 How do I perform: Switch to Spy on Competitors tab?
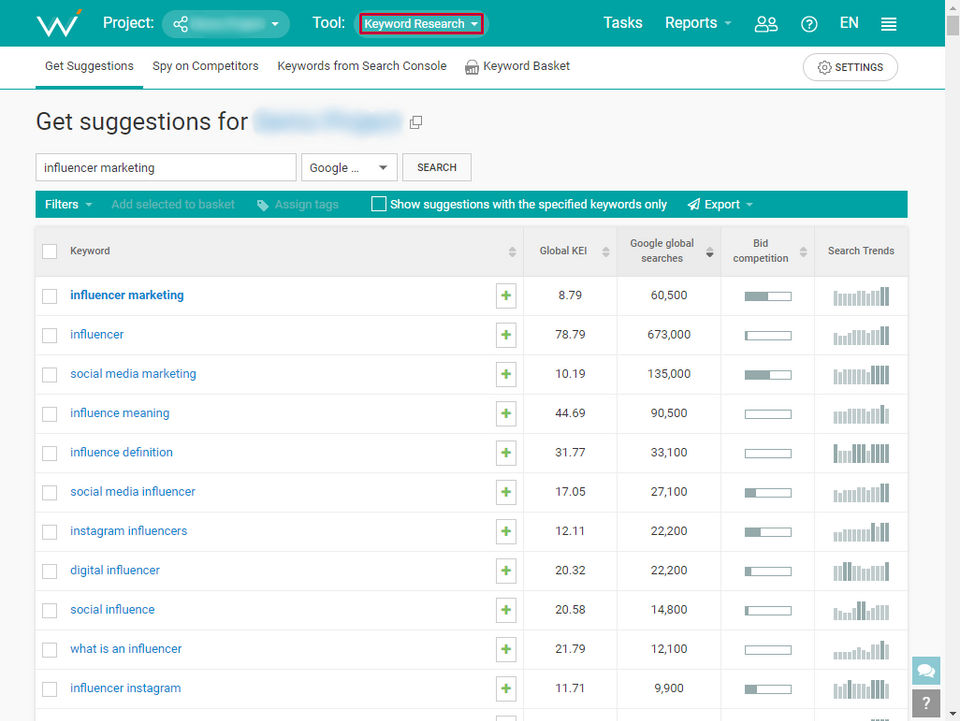205,66
